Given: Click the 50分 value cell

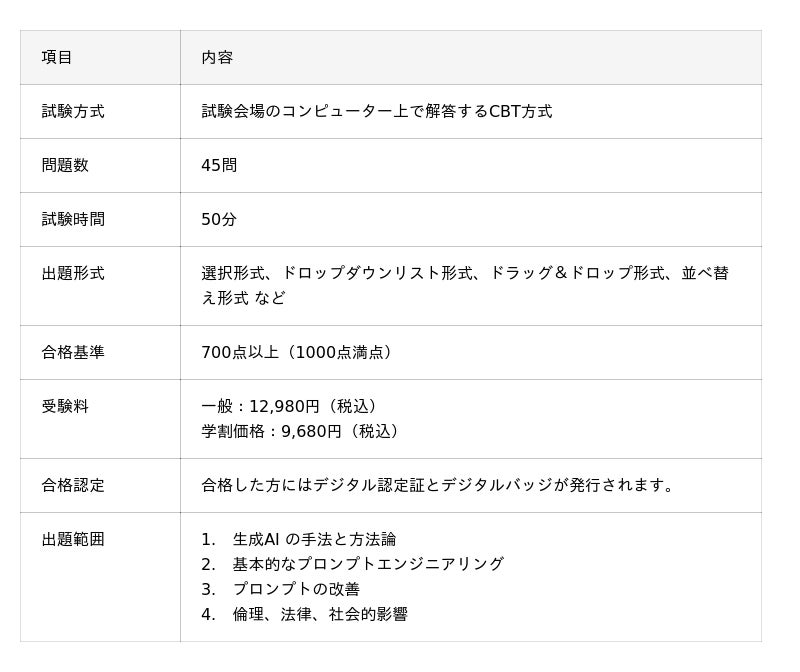Looking at the screenshot, I should pos(219,219).
